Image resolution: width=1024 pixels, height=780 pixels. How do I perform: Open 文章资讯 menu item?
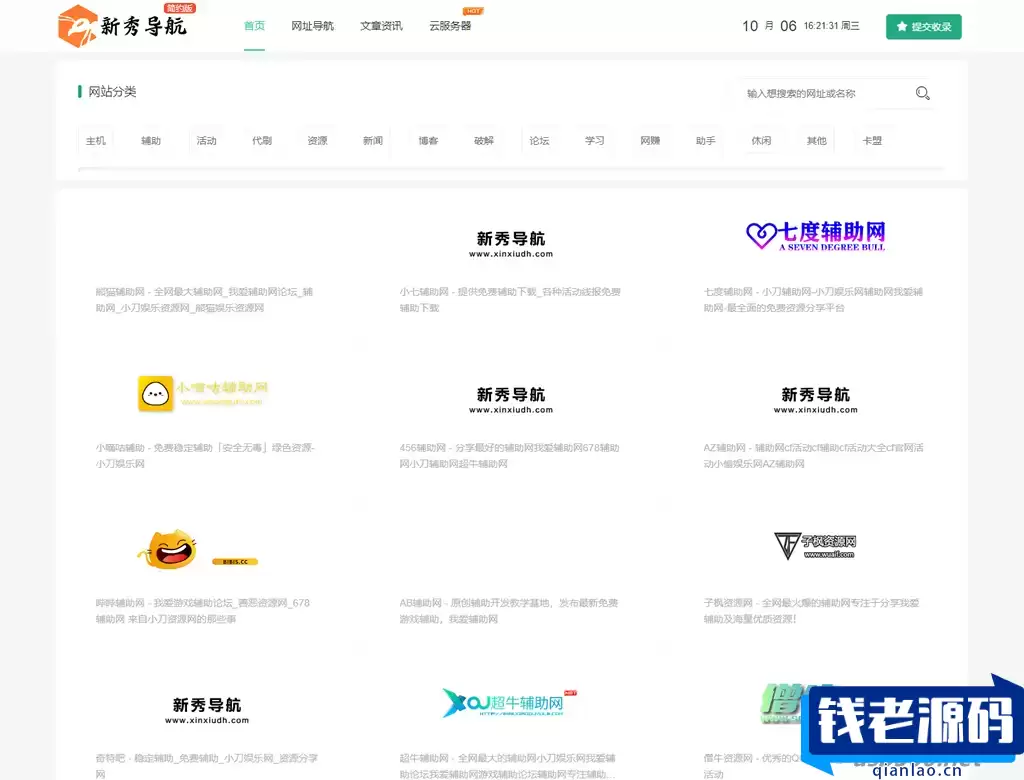pos(381,26)
